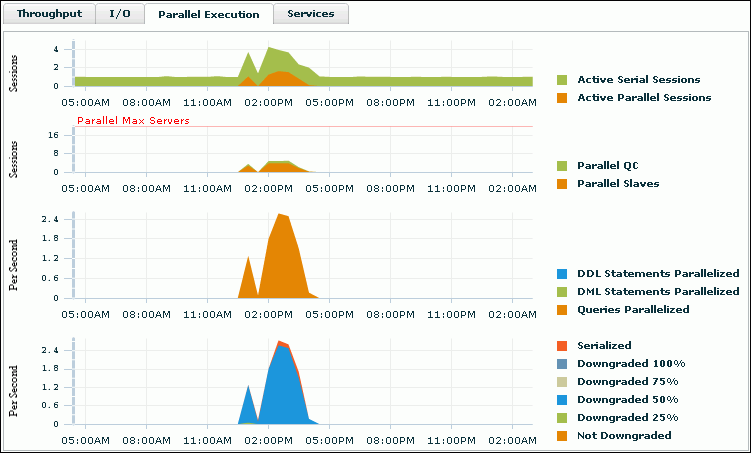Click the blue DDL Statements Parallelized swatch
Screen dimensions: 751x453
click(562, 273)
